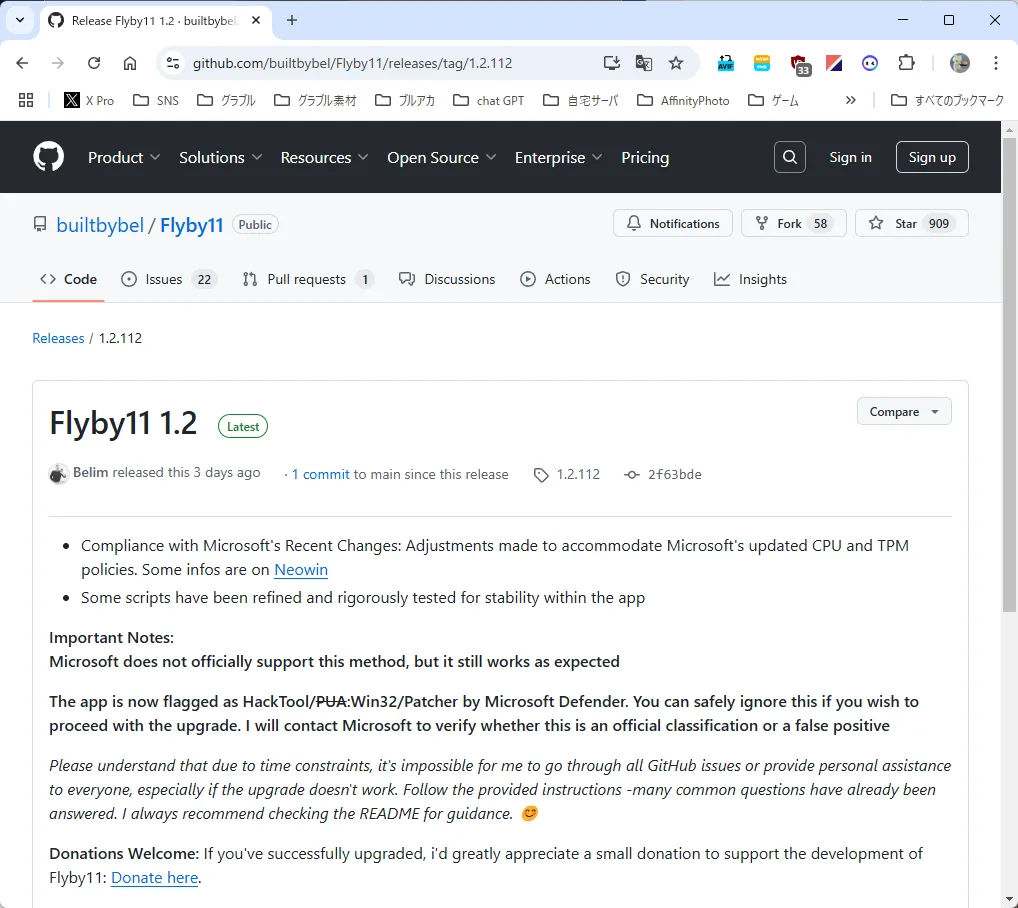Open the Flyby11 repository link
The image size is (1018, 908).
[x=192, y=225]
